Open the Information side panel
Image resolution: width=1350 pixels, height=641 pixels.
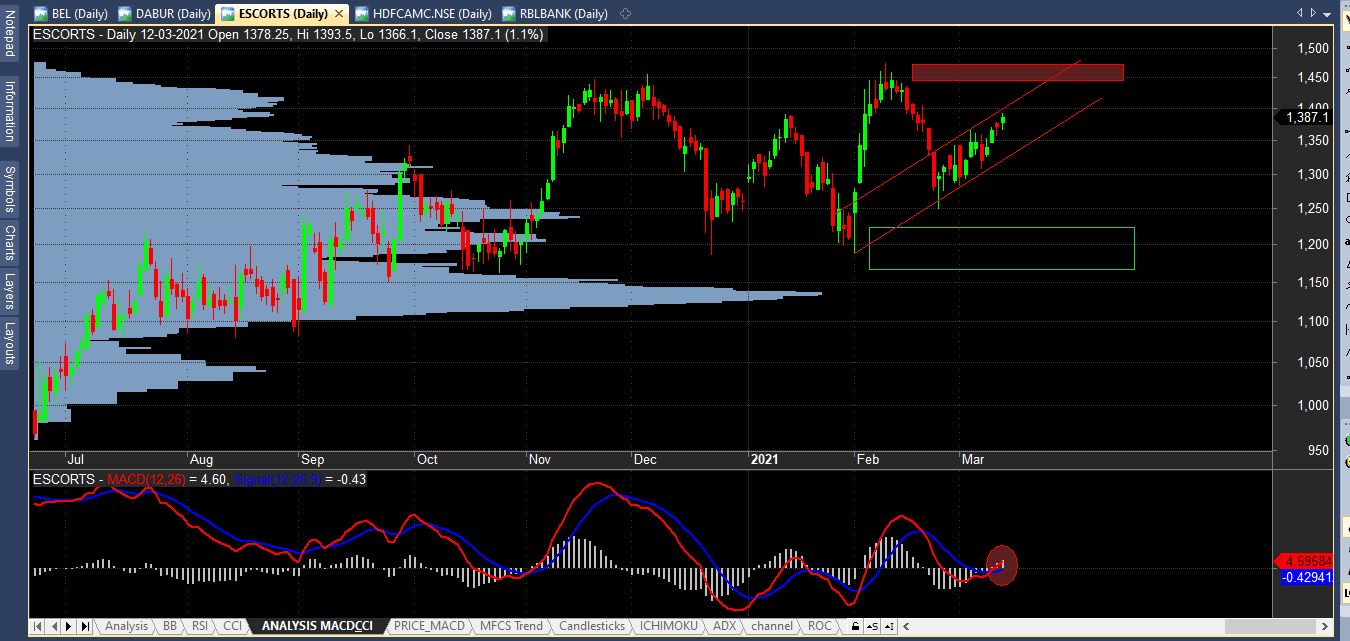pos(10,111)
